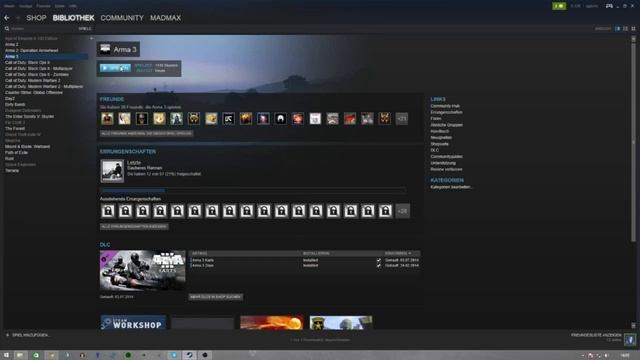The image size is (640, 360).
Task: Open the friend avatar with UC logo
Action: pyautogui.click(x=229, y=119)
